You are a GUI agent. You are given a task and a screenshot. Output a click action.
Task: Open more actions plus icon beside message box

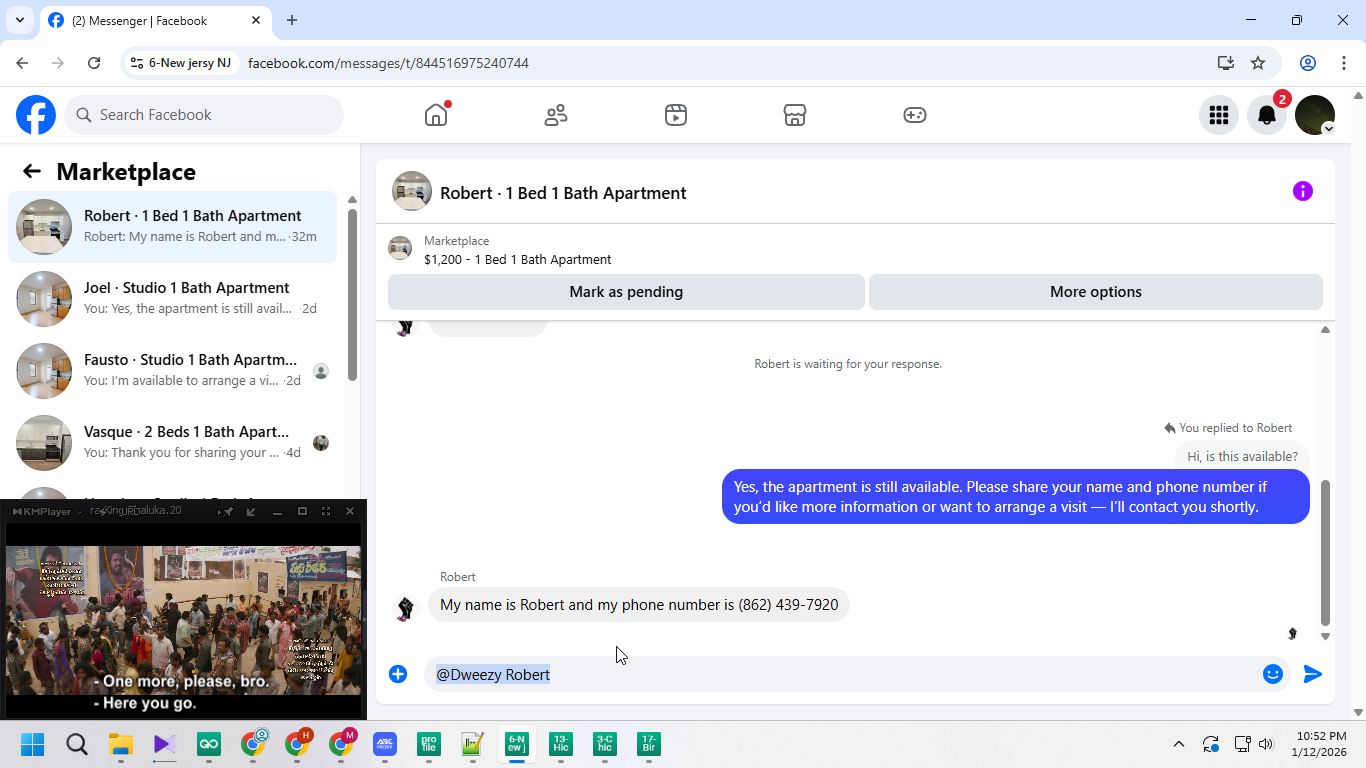[x=398, y=674]
